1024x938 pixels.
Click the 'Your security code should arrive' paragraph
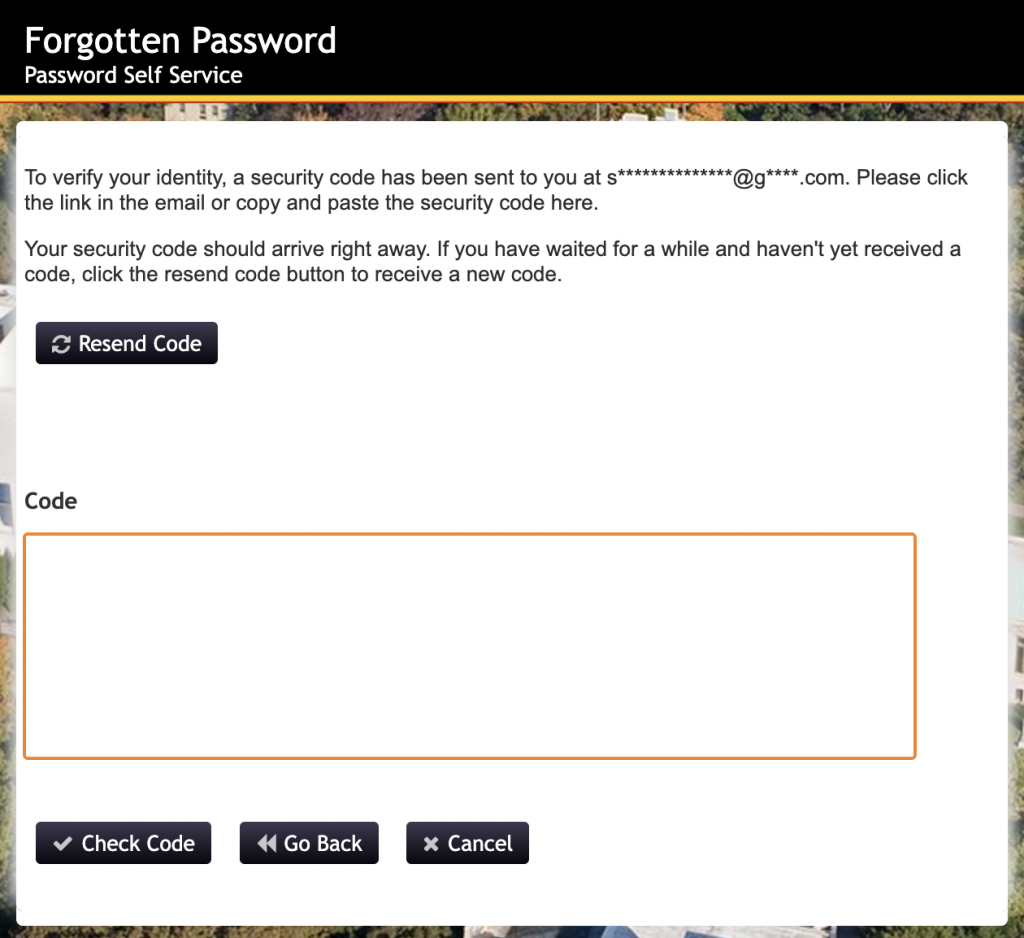492,261
